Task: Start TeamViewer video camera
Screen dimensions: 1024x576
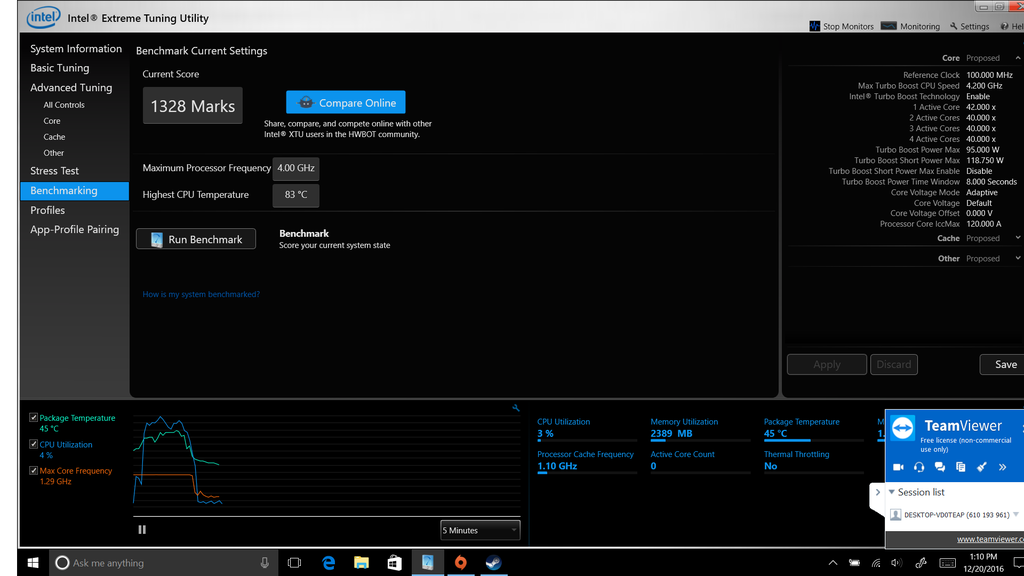Action: click(899, 467)
